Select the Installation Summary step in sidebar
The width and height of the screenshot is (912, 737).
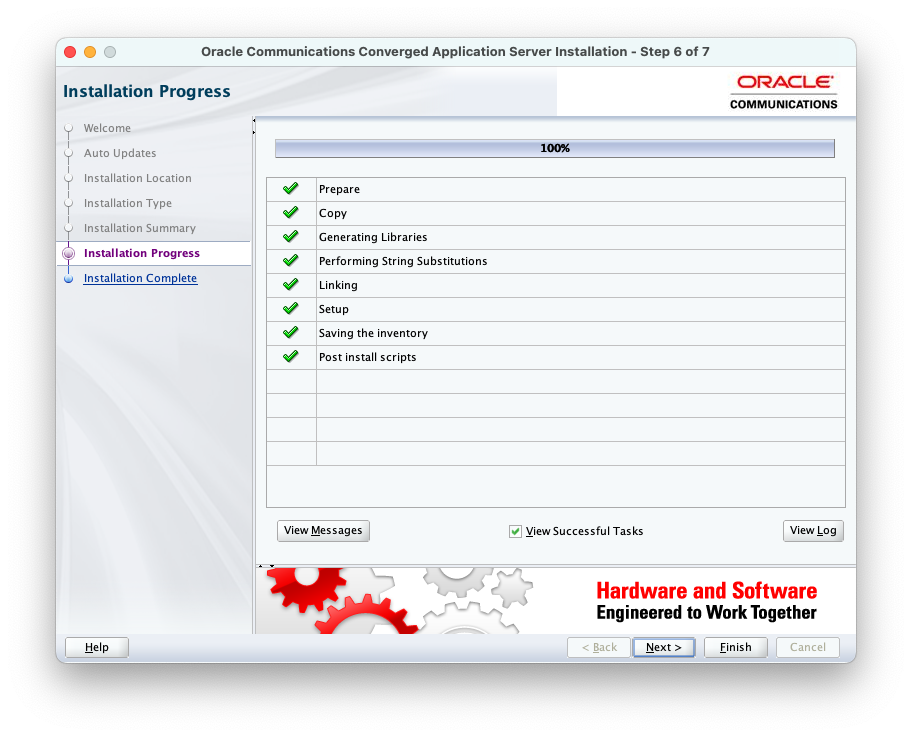tap(140, 228)
